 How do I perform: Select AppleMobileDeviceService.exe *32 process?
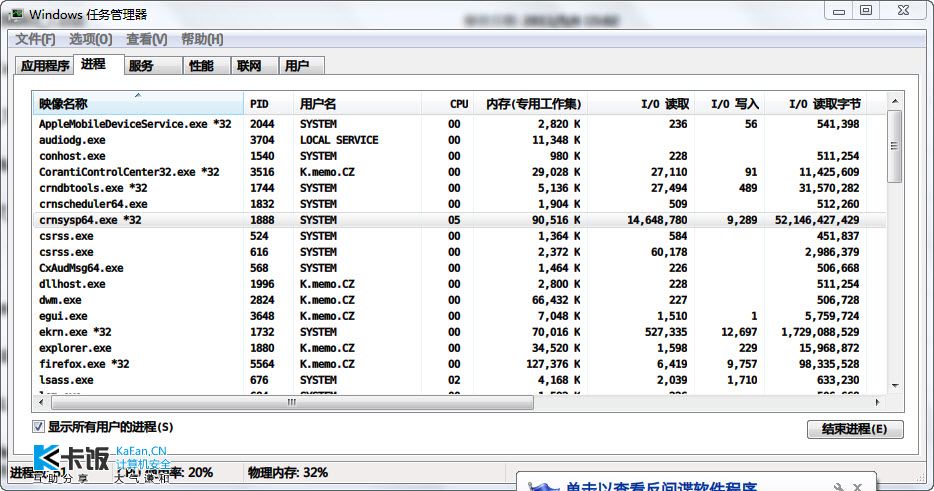[459, 124]
